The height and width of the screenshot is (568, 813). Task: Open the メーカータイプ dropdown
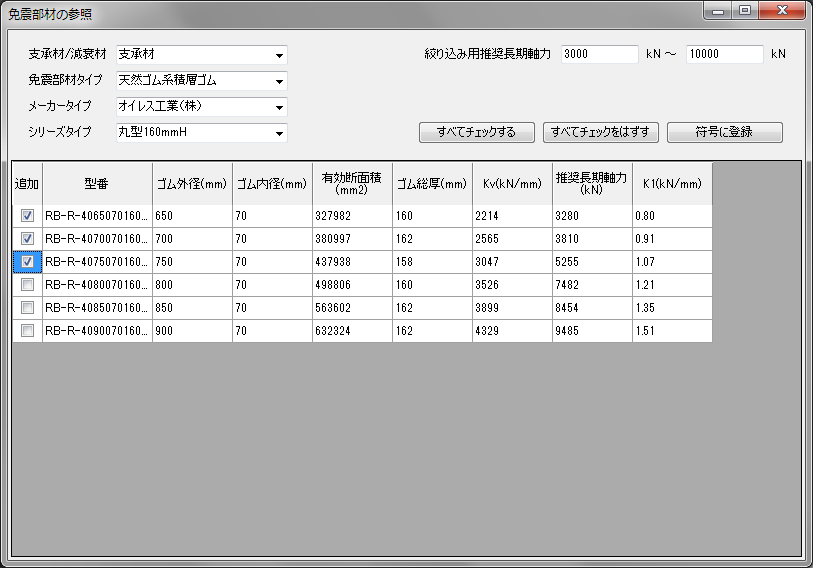coord(202,106)
